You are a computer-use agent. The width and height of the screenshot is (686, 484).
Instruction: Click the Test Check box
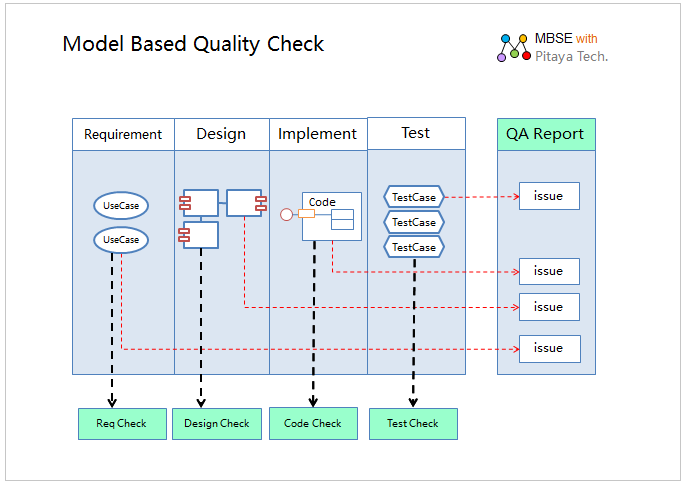[413, 424]
